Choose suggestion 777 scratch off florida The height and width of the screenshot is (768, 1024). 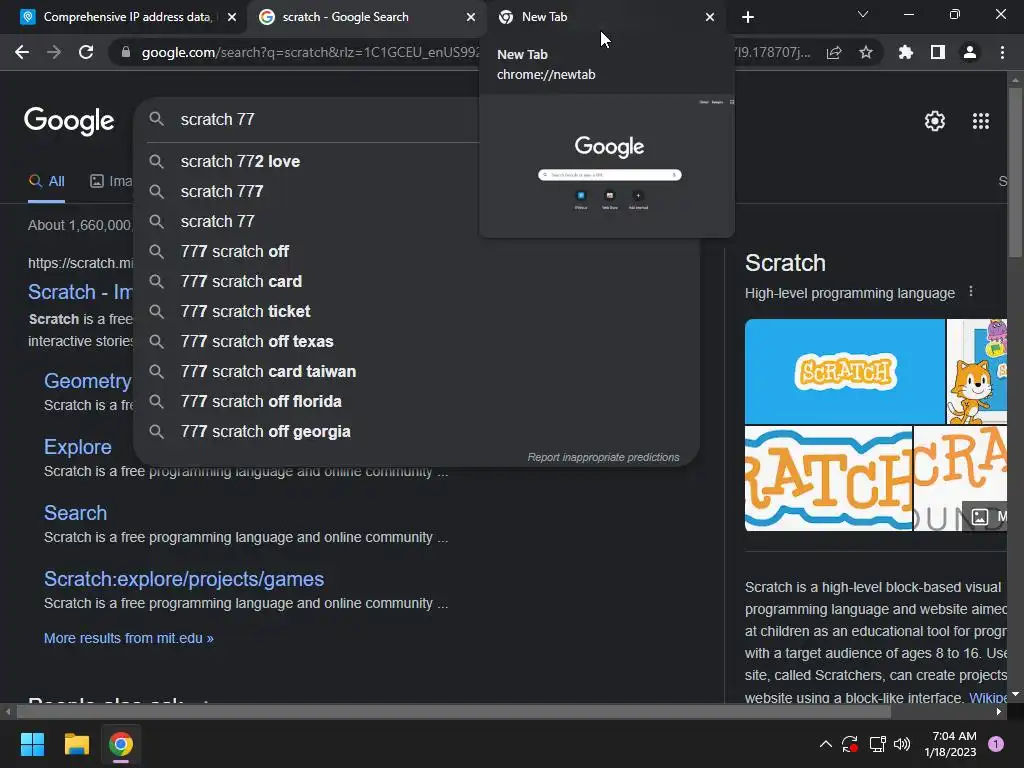pyautogui.click(x=417, y=402)
